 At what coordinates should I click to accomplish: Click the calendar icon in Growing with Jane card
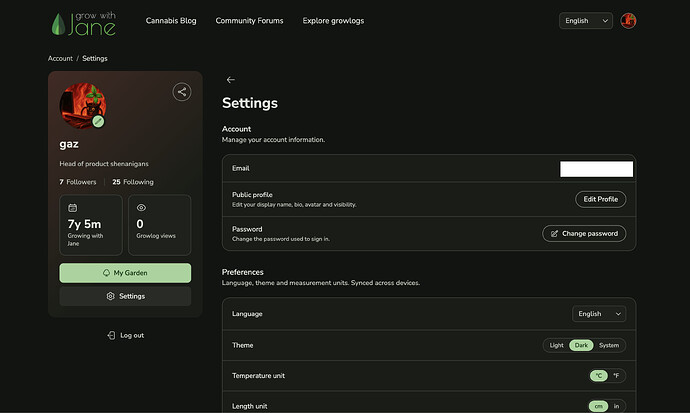[73, 208]
